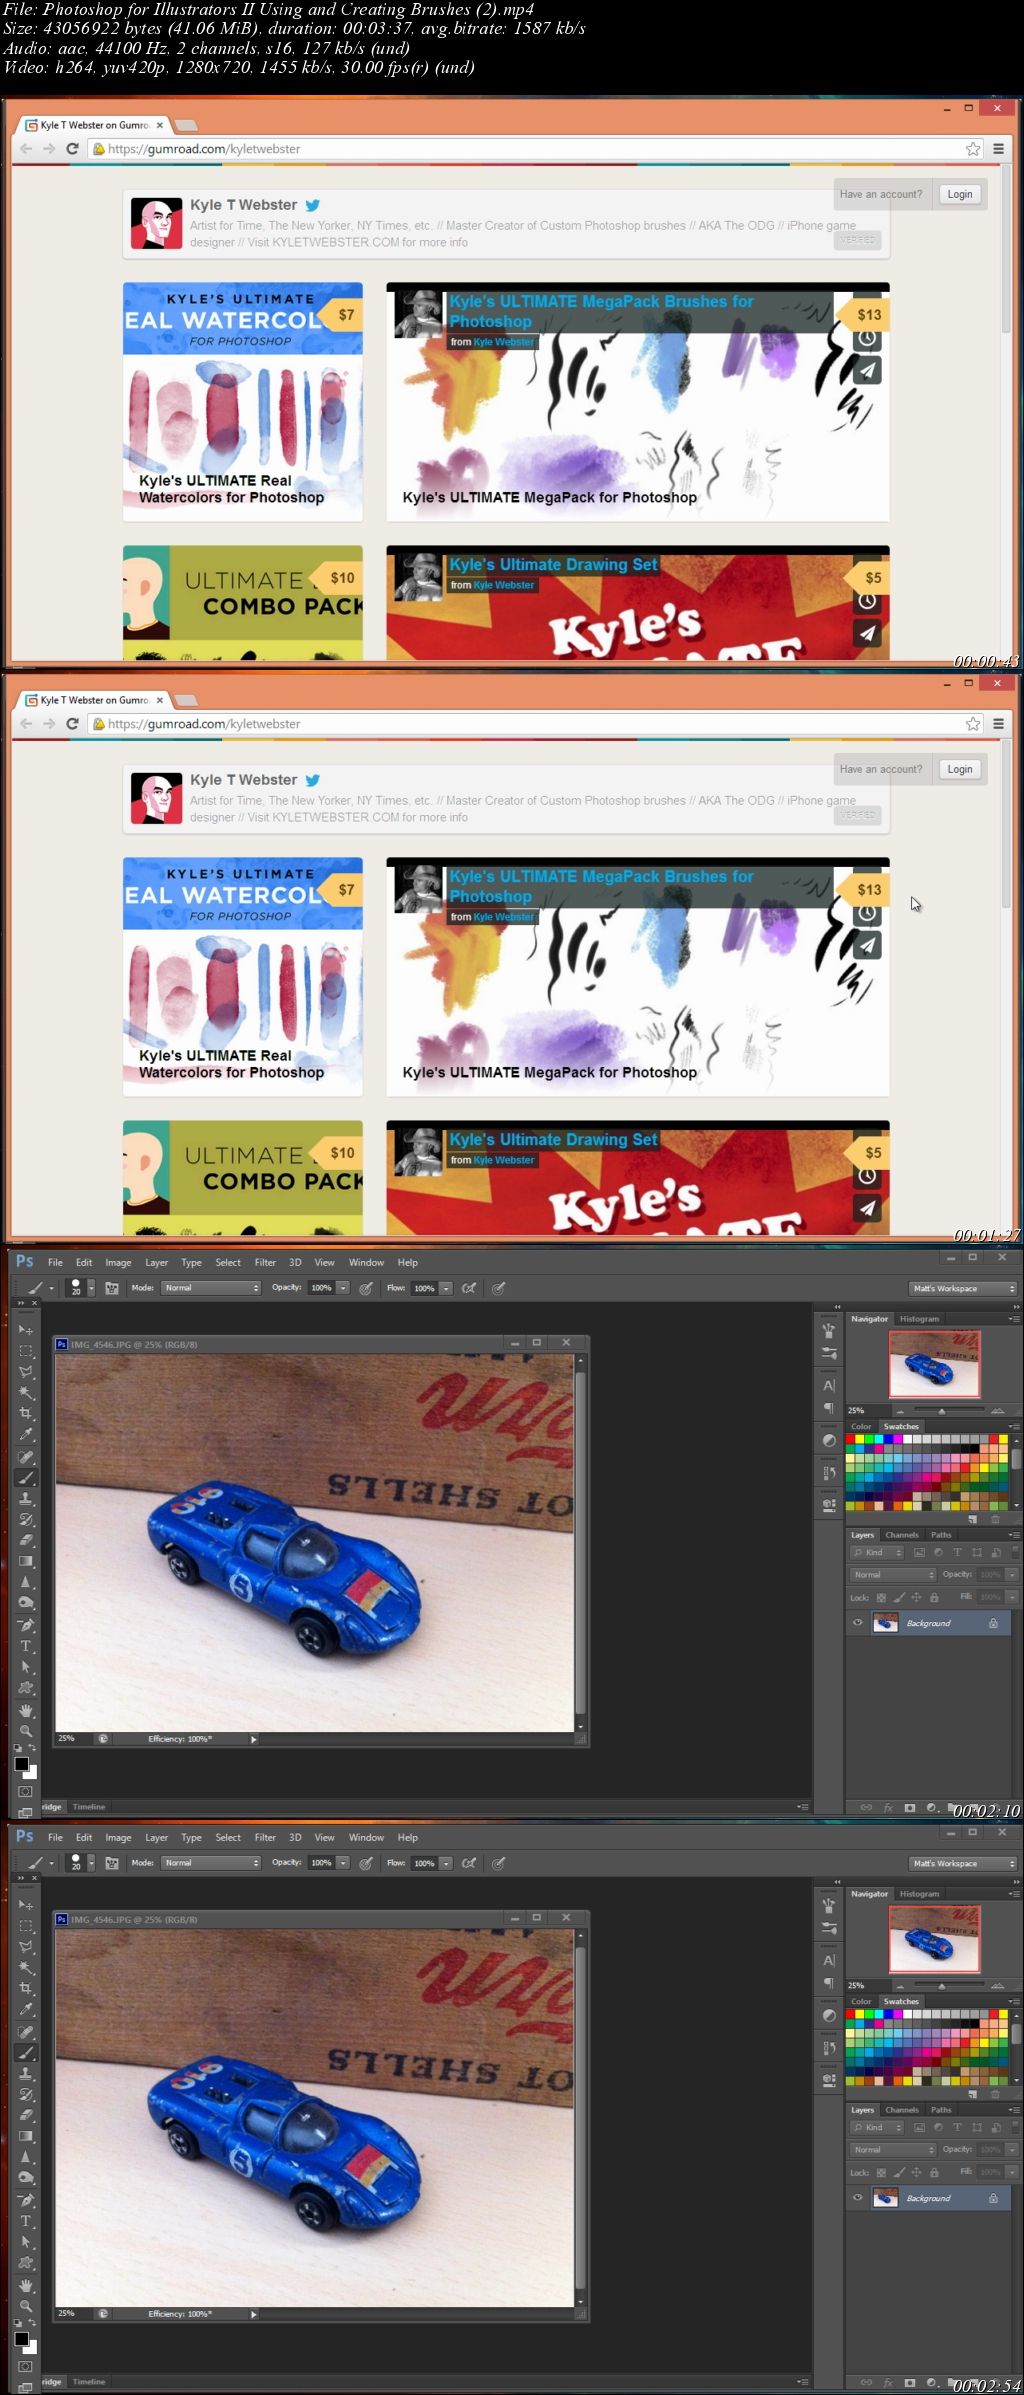
Task: In the 00:02:10 frame, open the brush Mode dropdown
Action: (x=211, y=1288)
